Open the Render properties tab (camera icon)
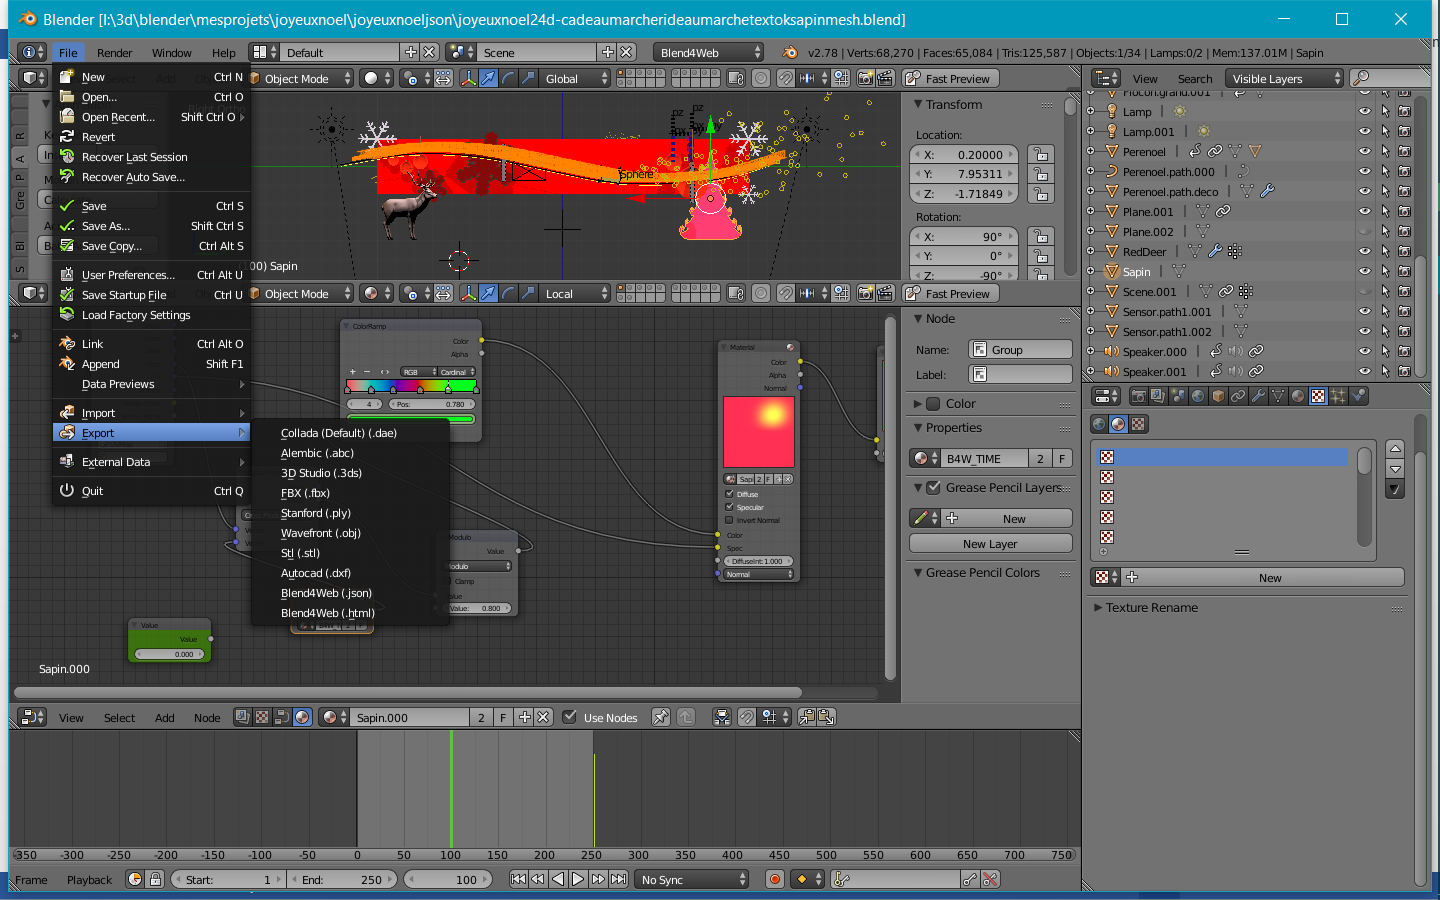This screenshot has height=900, width=1440. (1138, 396)
